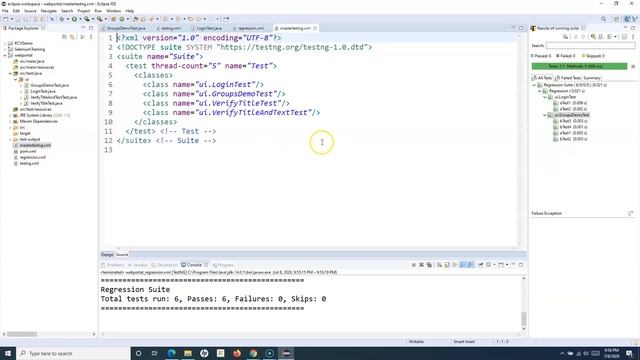Click the New Java Package toolbar icon
Viewport: 640px width, 360px height.
[113, 19]
